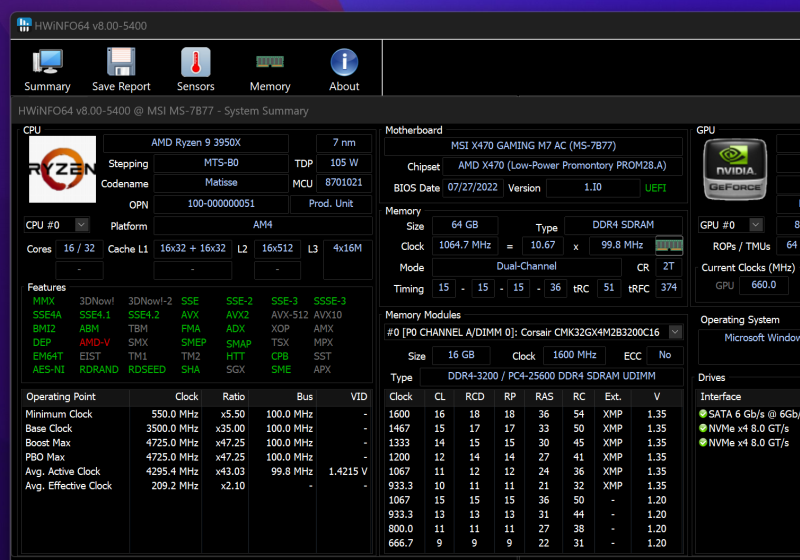Viewport: 800px width, 560px height.
Task: Select the AMD Ryzen 9 3950X name field
Action: pos(196,143)
